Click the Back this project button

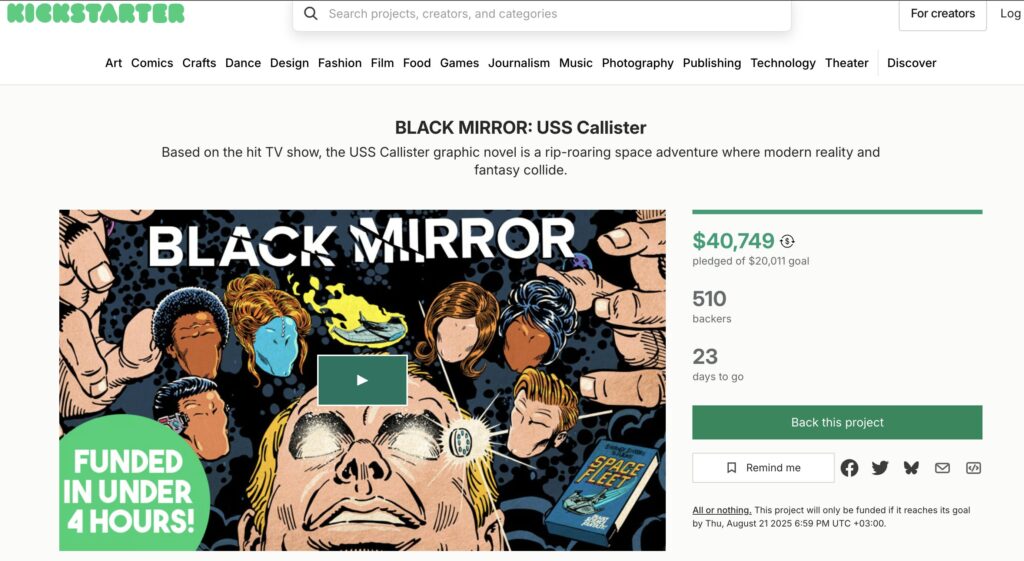[837, 422]
